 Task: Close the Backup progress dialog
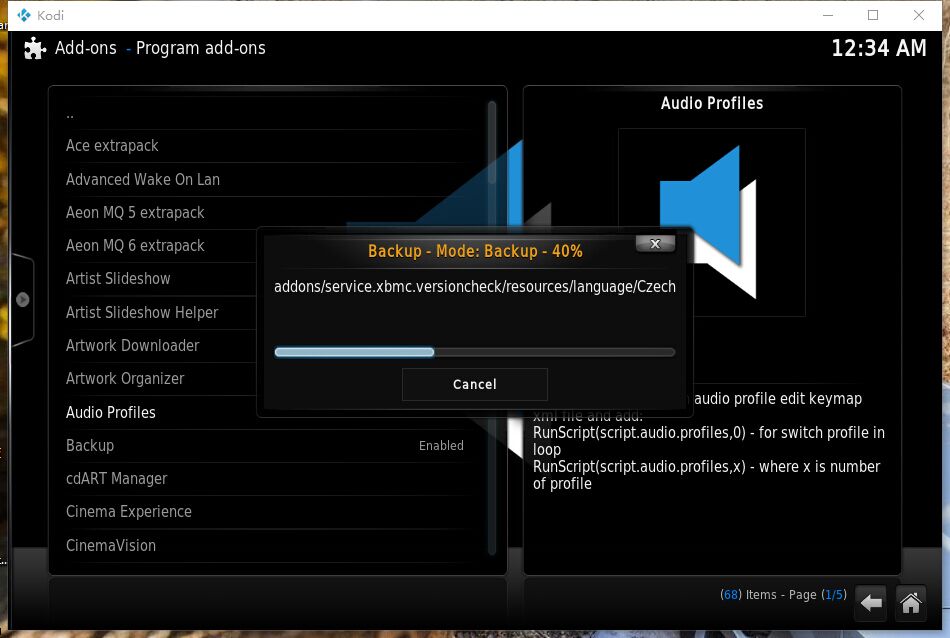click(655, 244)
